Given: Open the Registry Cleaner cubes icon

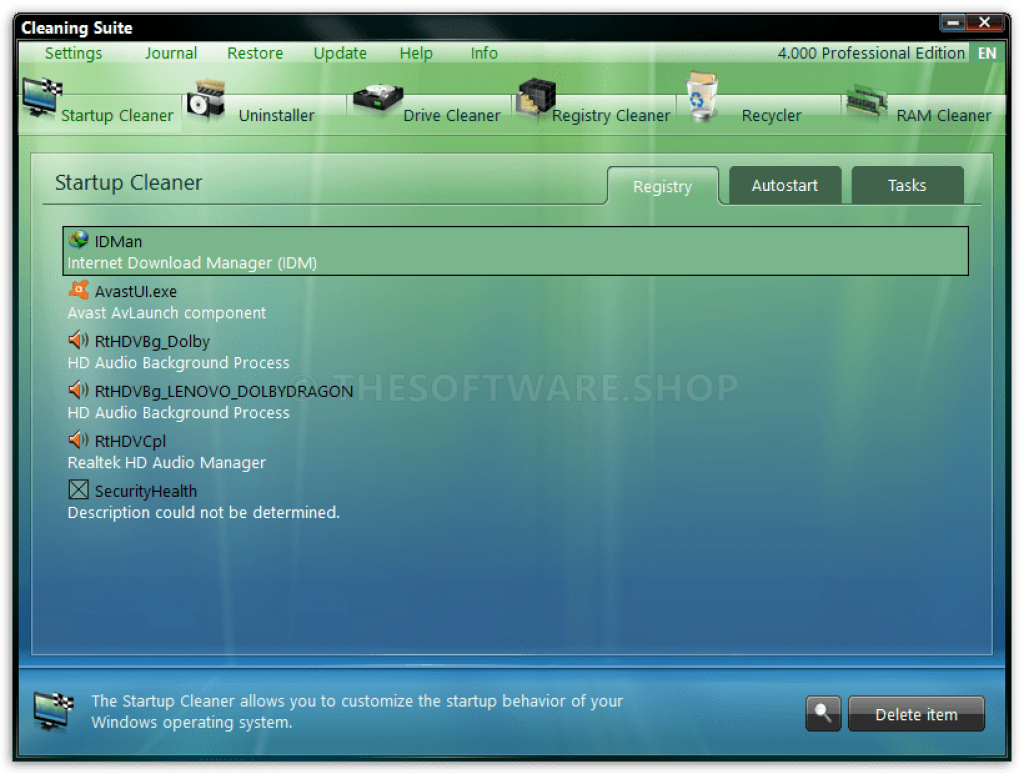Looking at the screenshot, I should pos(535,98).
